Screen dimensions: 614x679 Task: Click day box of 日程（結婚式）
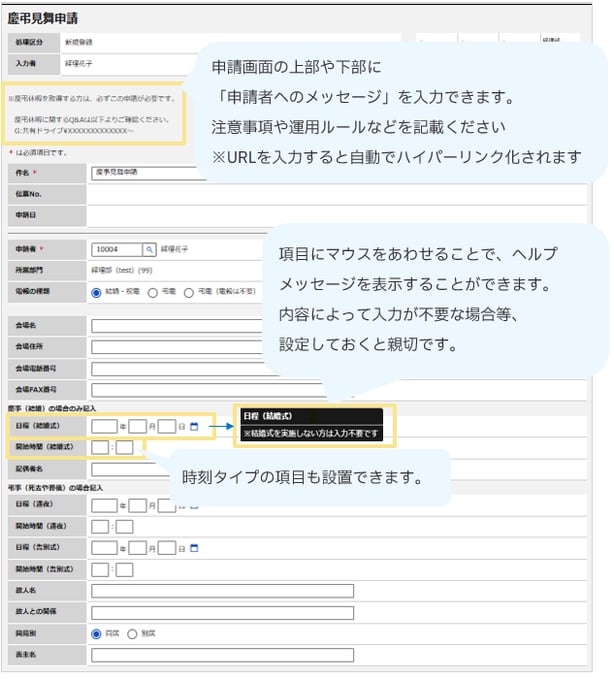(x=167, y=427)
